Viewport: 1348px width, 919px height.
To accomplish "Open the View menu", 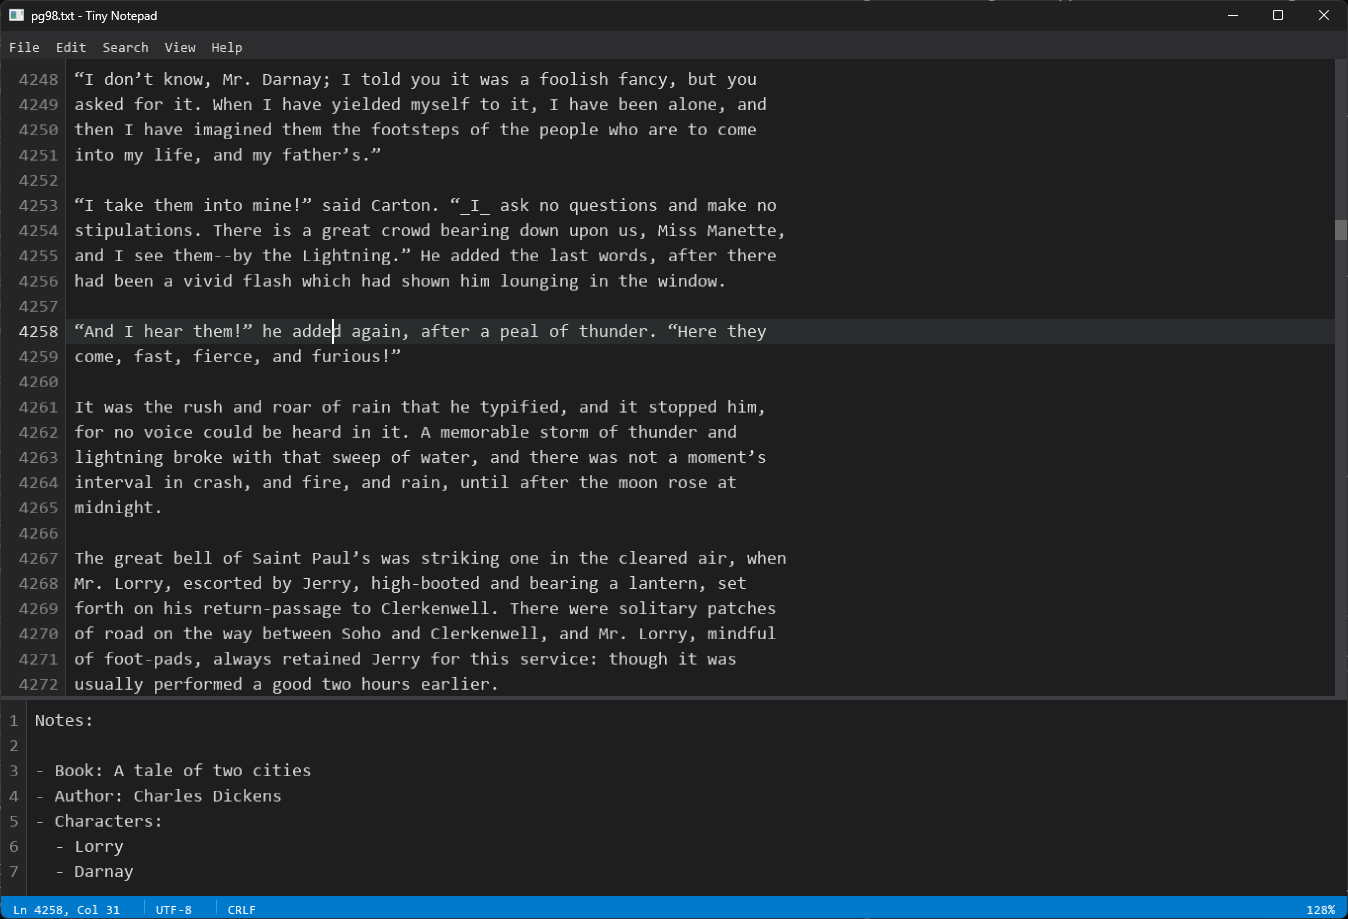I will click(x=180, y=47).
